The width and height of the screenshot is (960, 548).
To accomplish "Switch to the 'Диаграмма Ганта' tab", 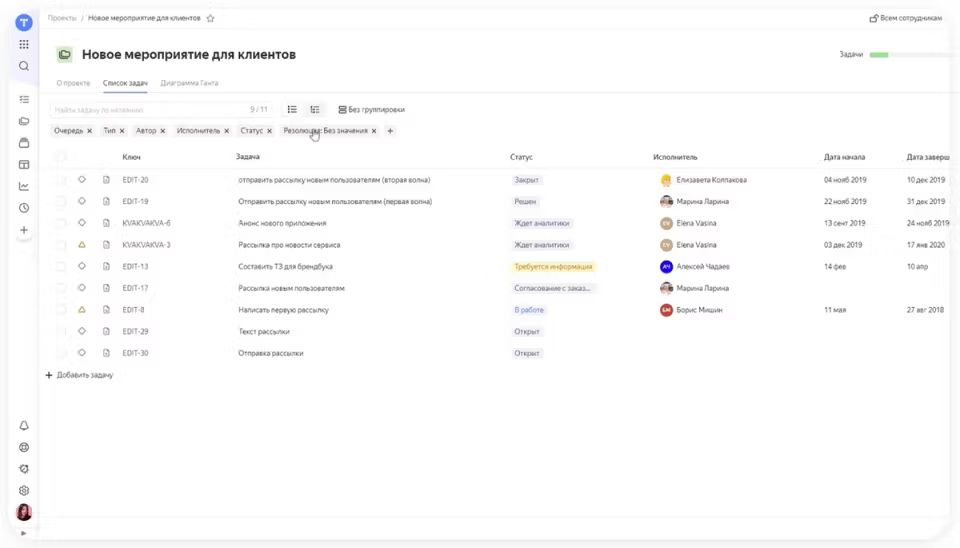I will coord(189,83).
